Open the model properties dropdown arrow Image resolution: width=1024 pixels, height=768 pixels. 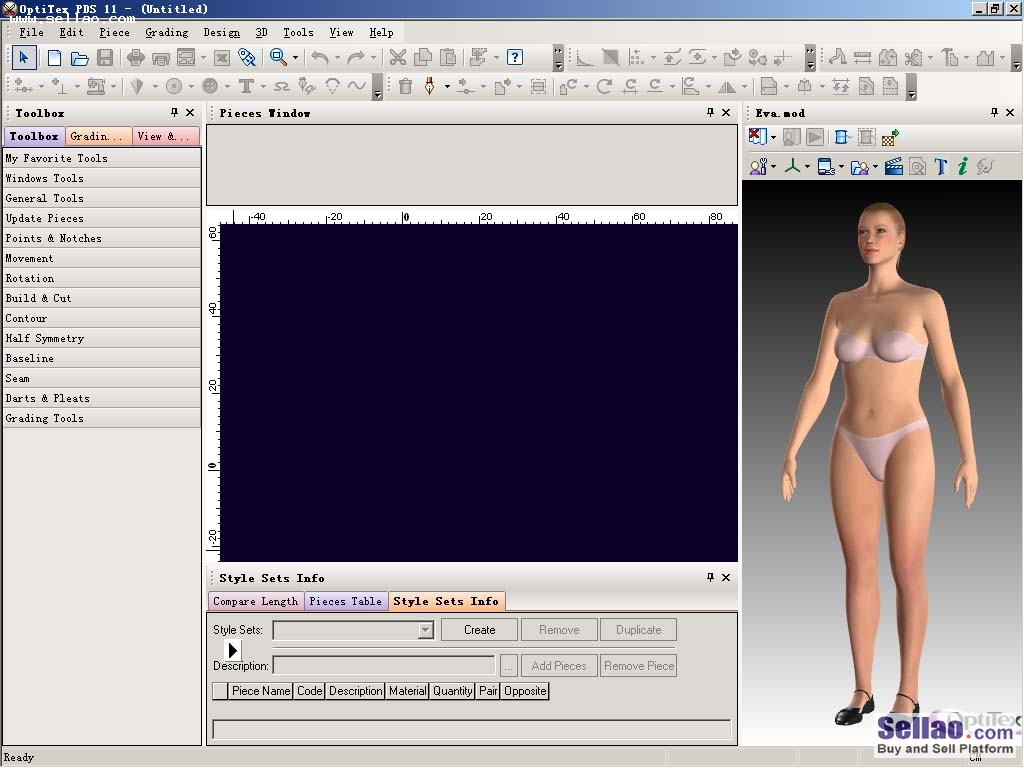tap(774, 167)
